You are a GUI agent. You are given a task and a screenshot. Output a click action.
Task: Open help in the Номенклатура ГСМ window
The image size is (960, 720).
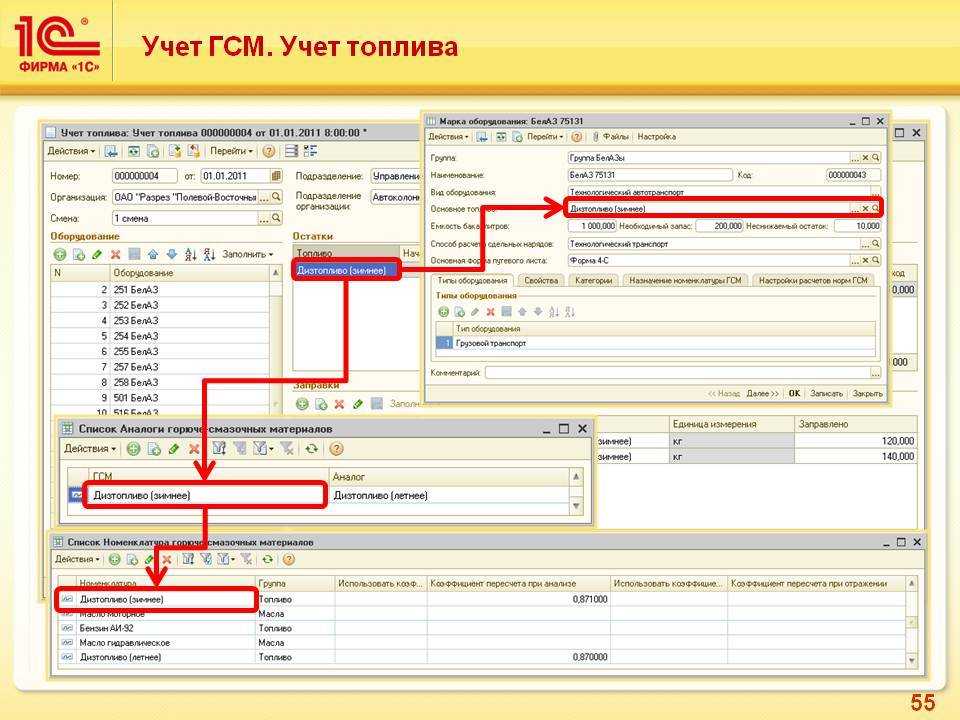pyautogui.click(x=289, y=559)
